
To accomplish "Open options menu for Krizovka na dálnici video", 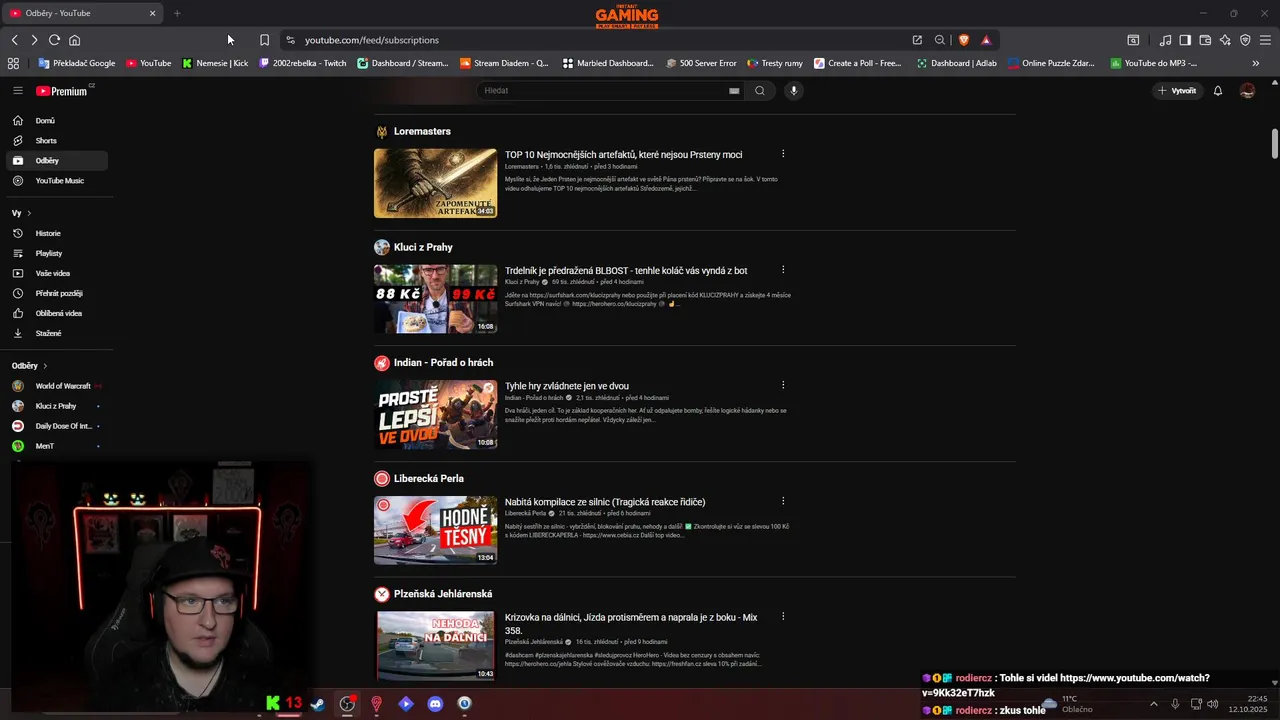I will [783, 617].
